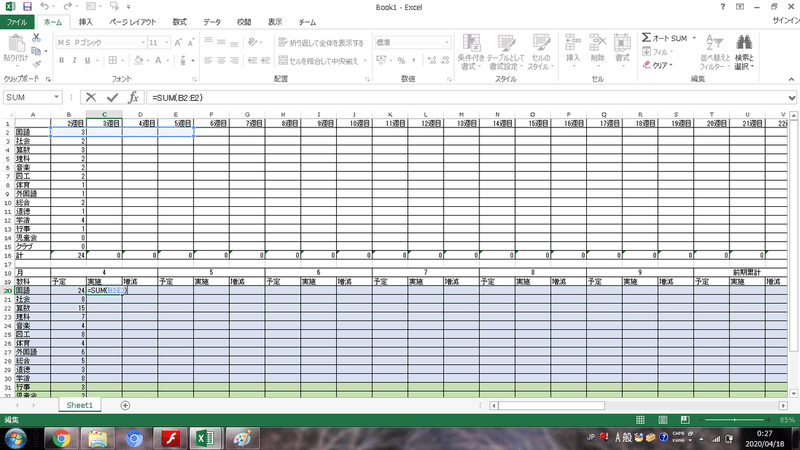The height and width of the screenshot is (450, 800).
Task: Click the Paste clipboard icon
Action: coord(16,44)
